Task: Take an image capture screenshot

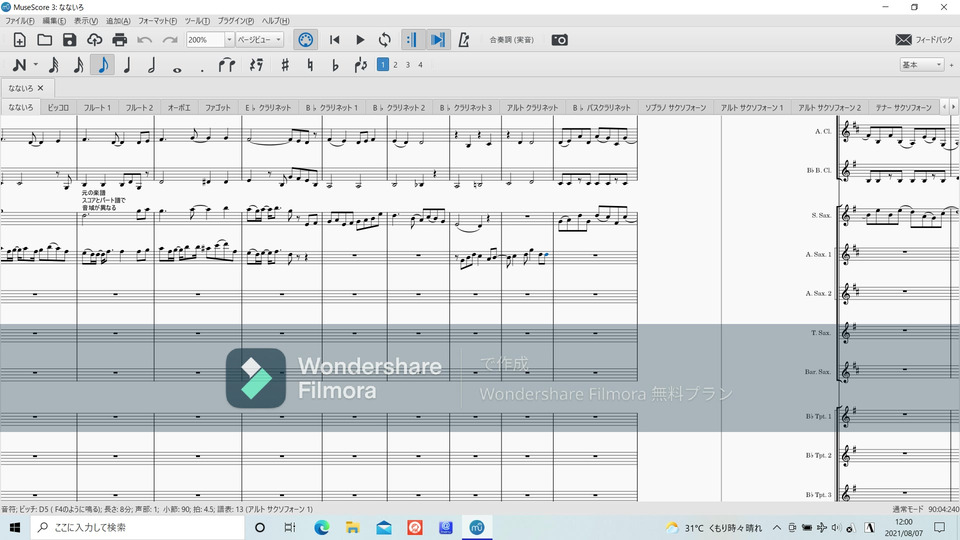Action: pyautogui.click(x=560, y=40)
